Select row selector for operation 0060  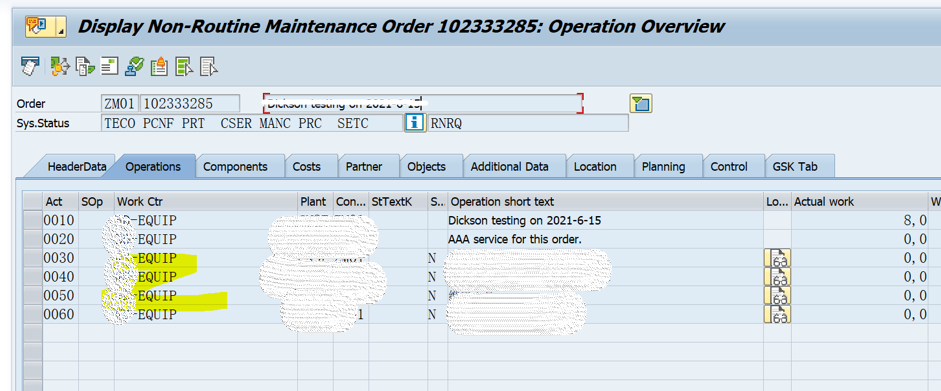click(x=32, y=314)
